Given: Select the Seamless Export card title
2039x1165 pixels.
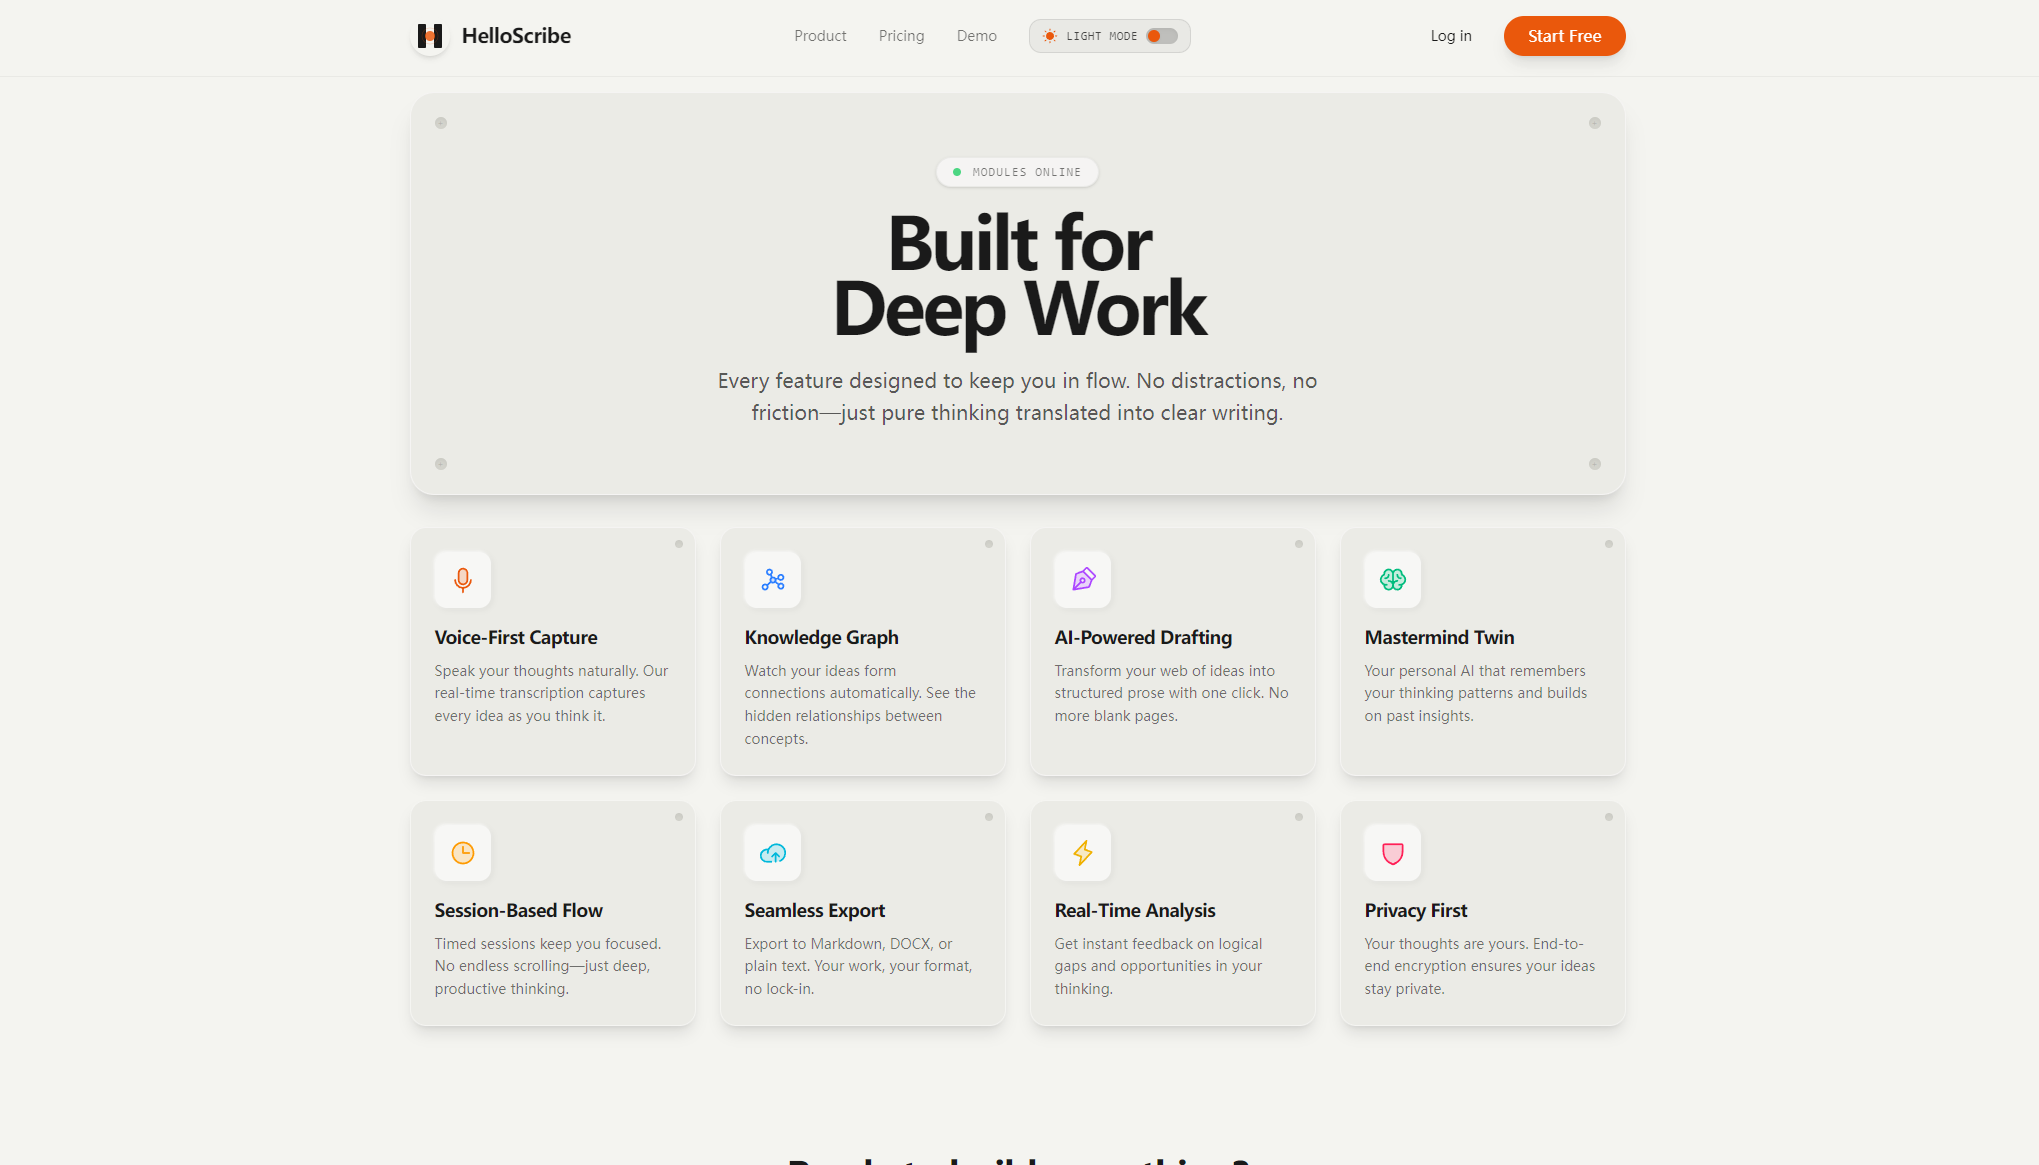Looking at the screenshot, I should [814, 910].
